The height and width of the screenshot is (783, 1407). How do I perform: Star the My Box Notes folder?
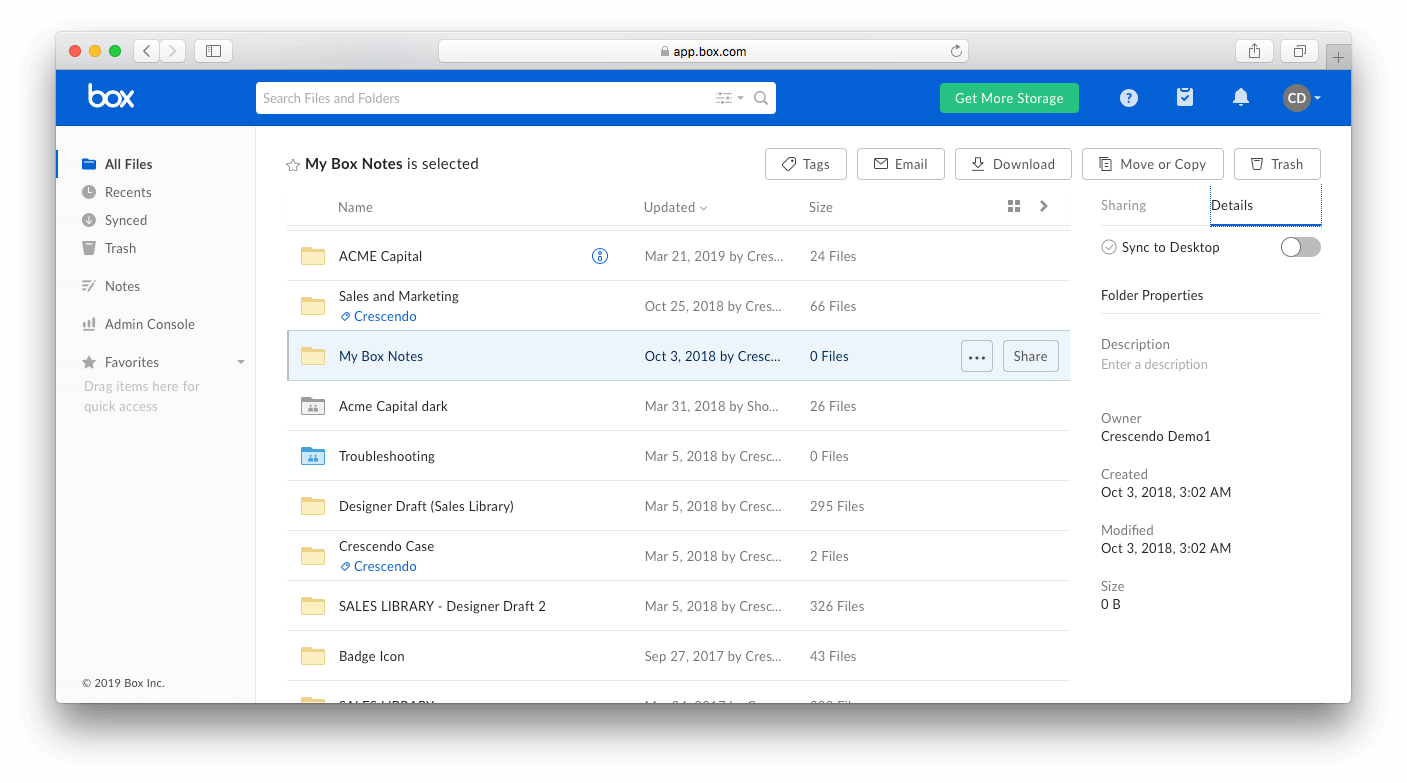(x=293, y=165)
